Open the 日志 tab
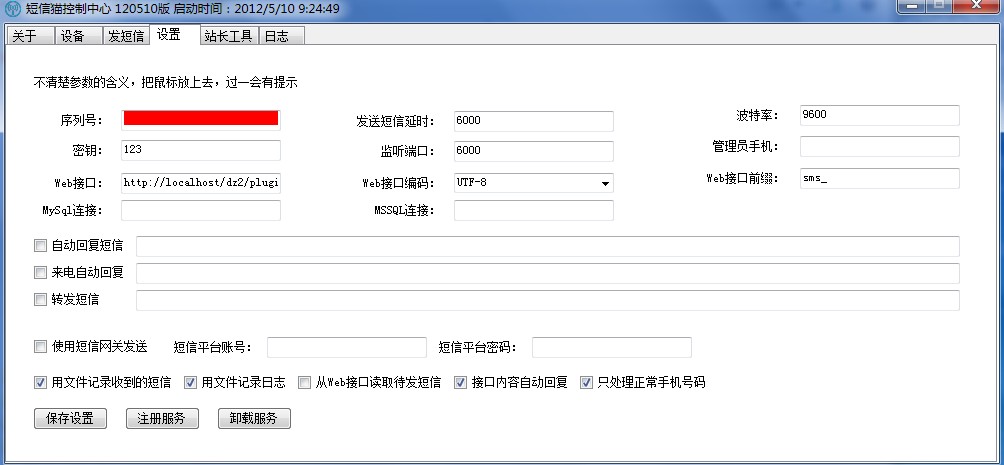1004x465 pixels. pyautogui.click(x=281, y=36)
